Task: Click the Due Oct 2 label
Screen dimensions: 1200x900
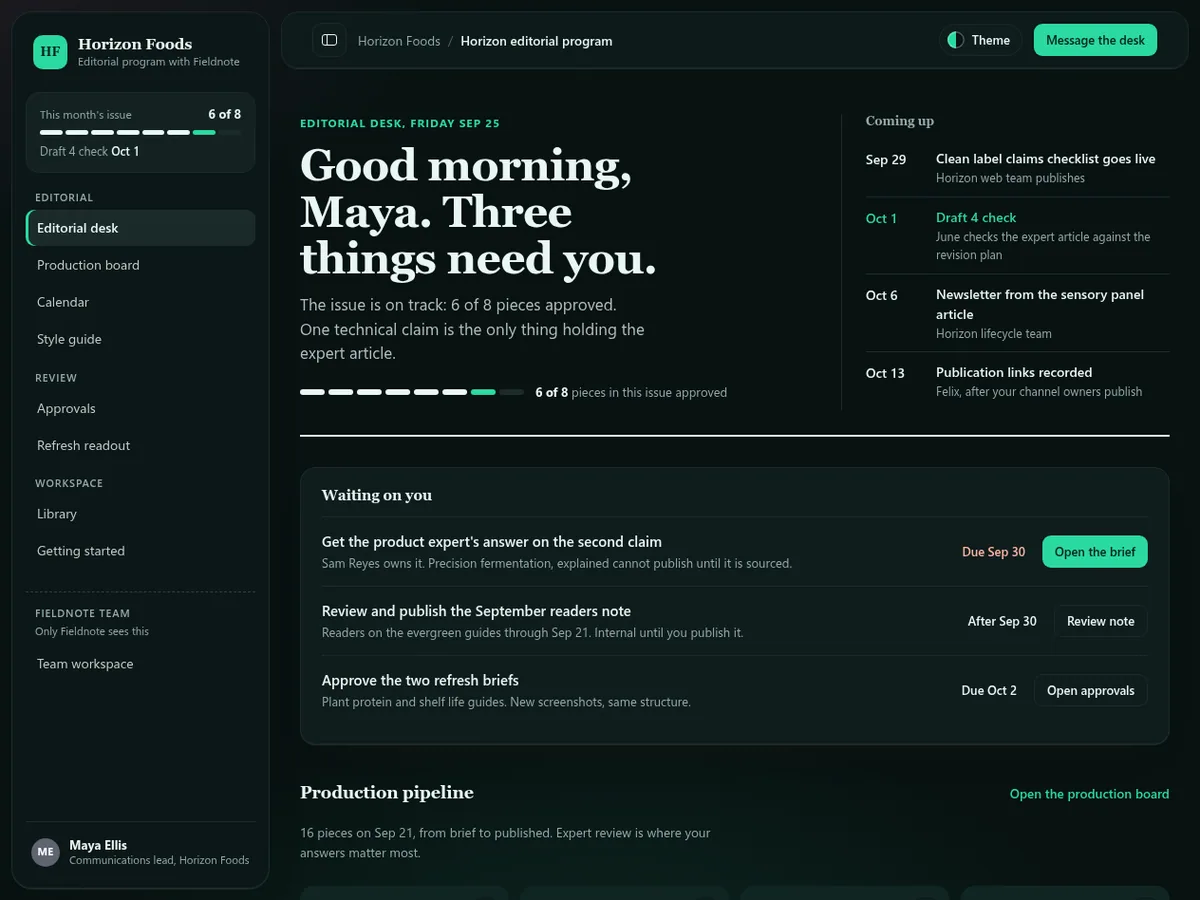Action: tap(989, 691)
